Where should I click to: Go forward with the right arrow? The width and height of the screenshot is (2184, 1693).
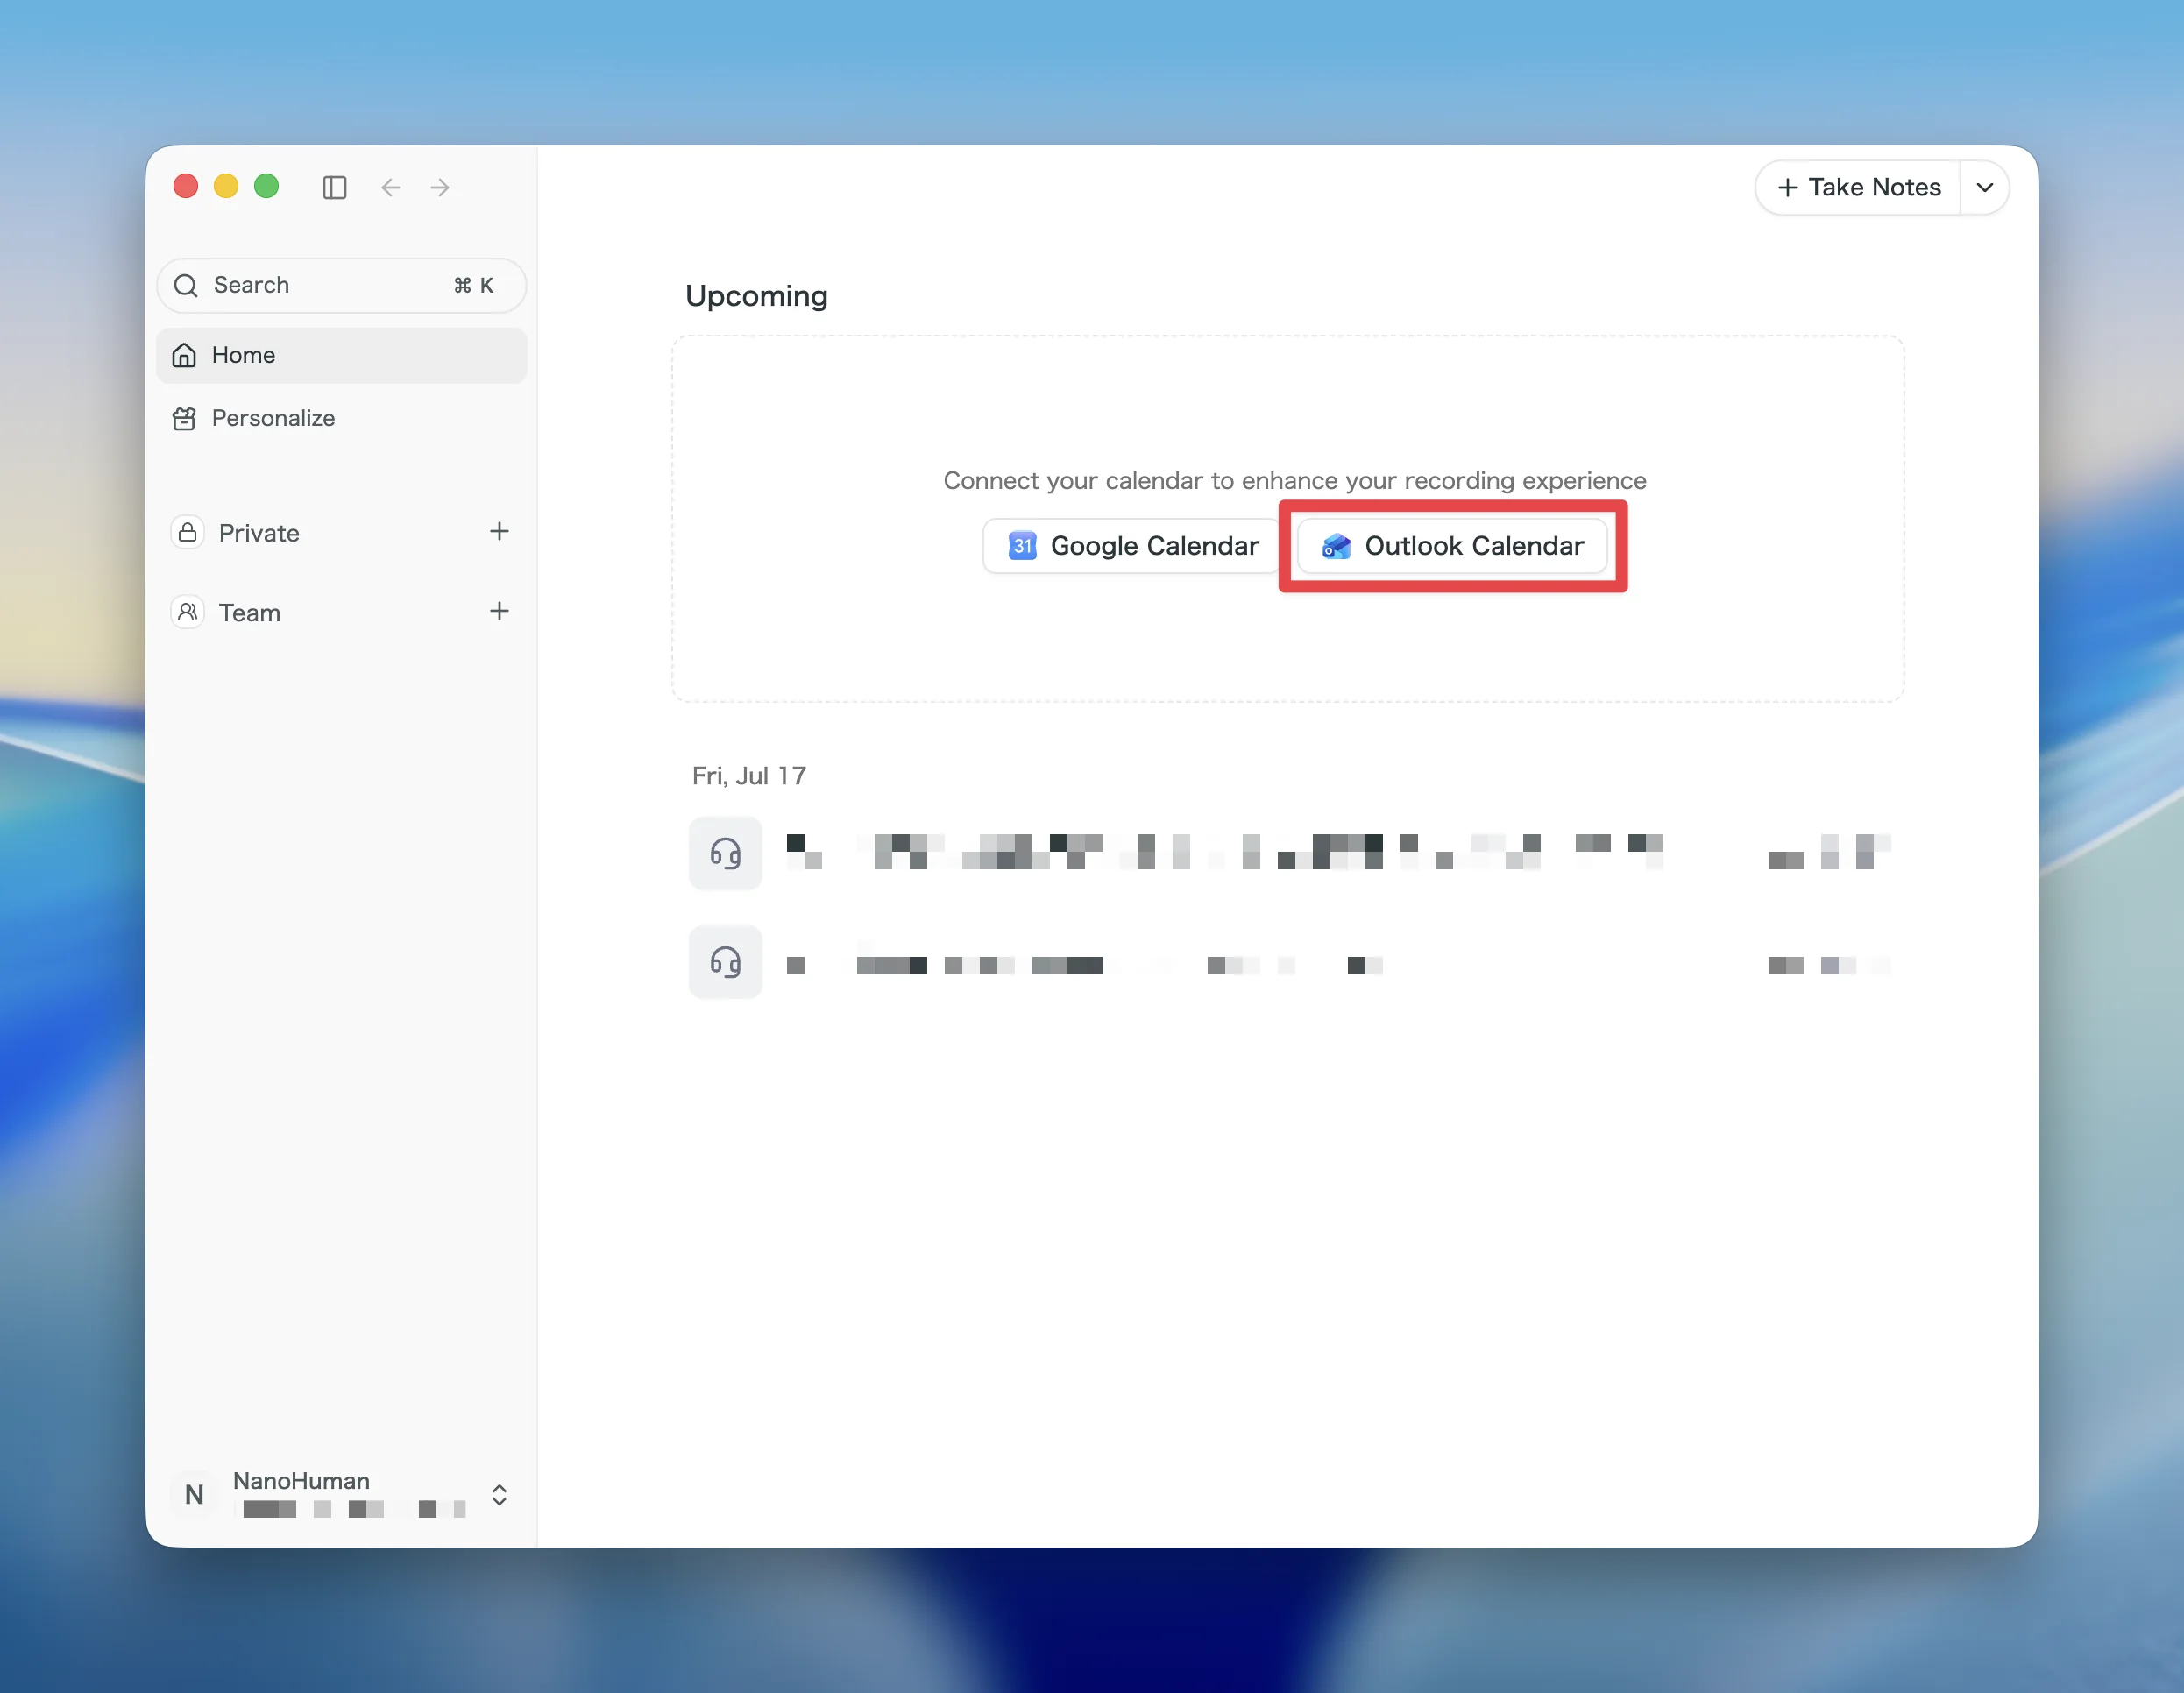click(x=440, y=187)
